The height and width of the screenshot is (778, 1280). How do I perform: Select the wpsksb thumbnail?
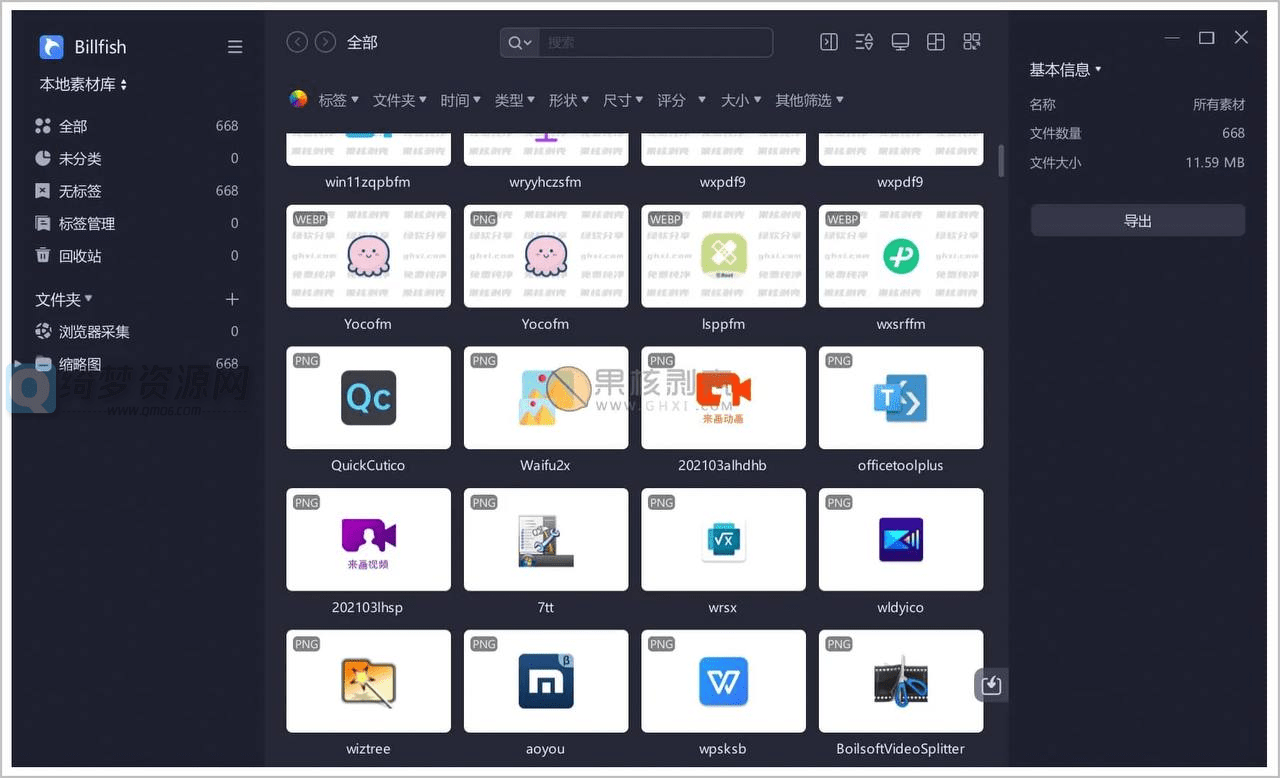[x=723, y=681]
